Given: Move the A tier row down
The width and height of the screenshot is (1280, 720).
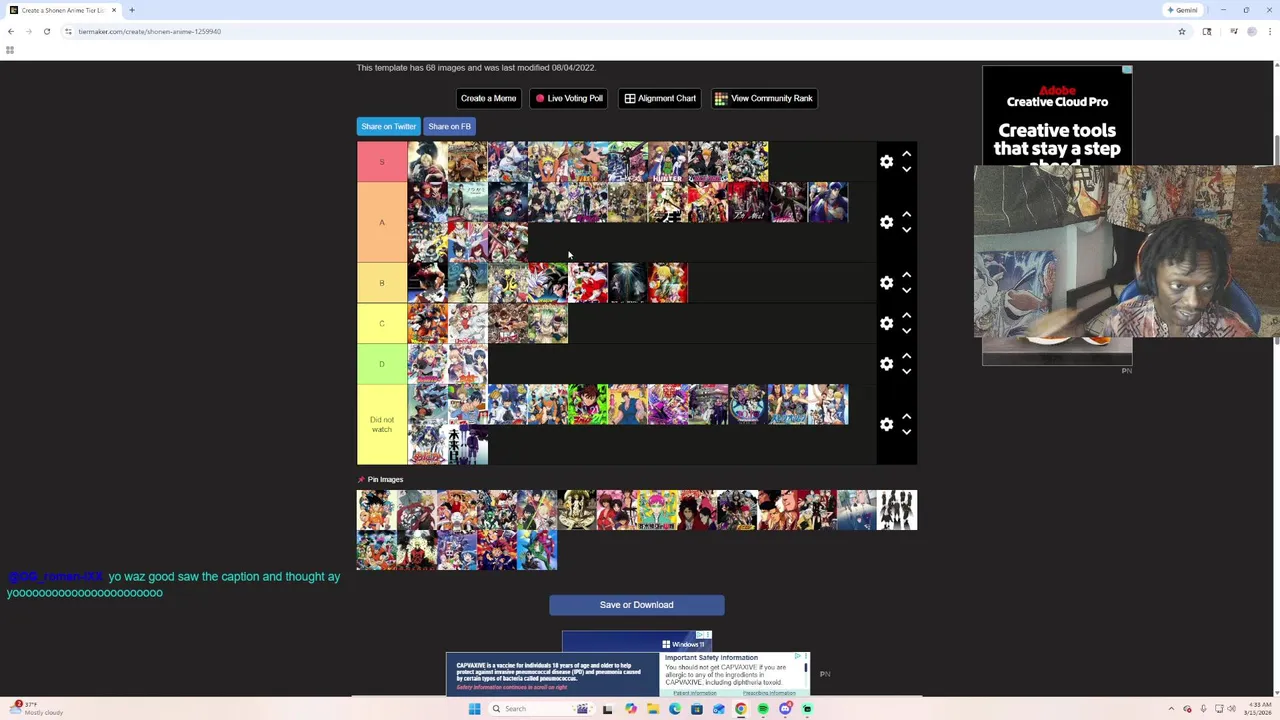Looking at the screenshot, I should tap(906, 230).
